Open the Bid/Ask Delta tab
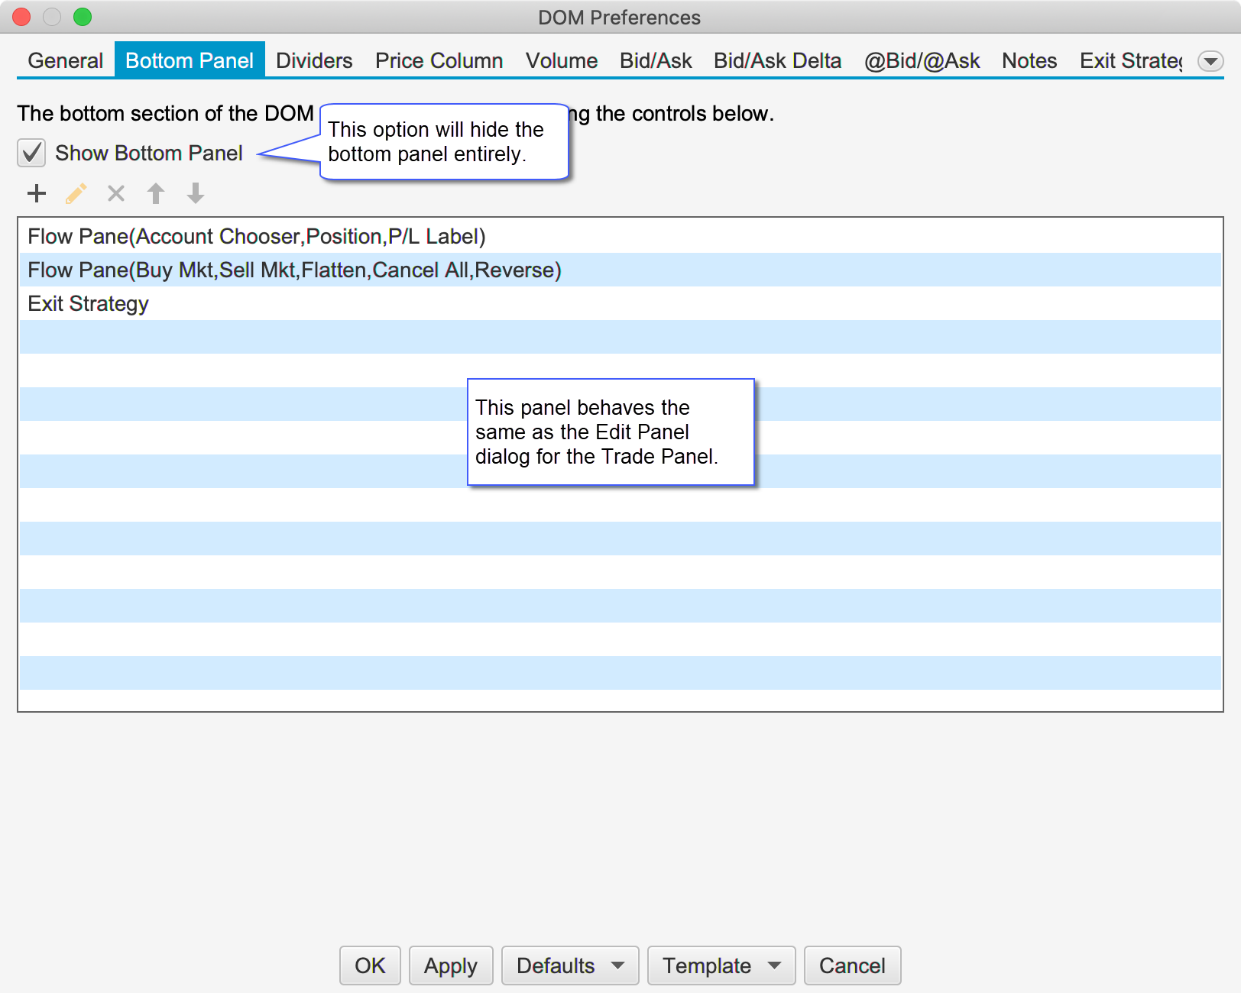 point(777,61)
